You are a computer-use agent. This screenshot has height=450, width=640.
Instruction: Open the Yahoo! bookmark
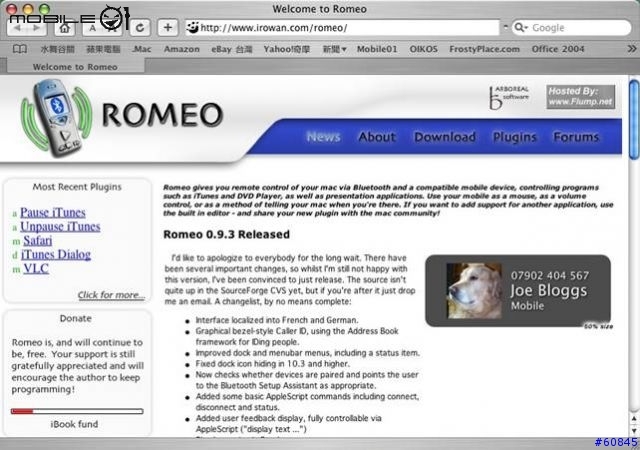287,49
